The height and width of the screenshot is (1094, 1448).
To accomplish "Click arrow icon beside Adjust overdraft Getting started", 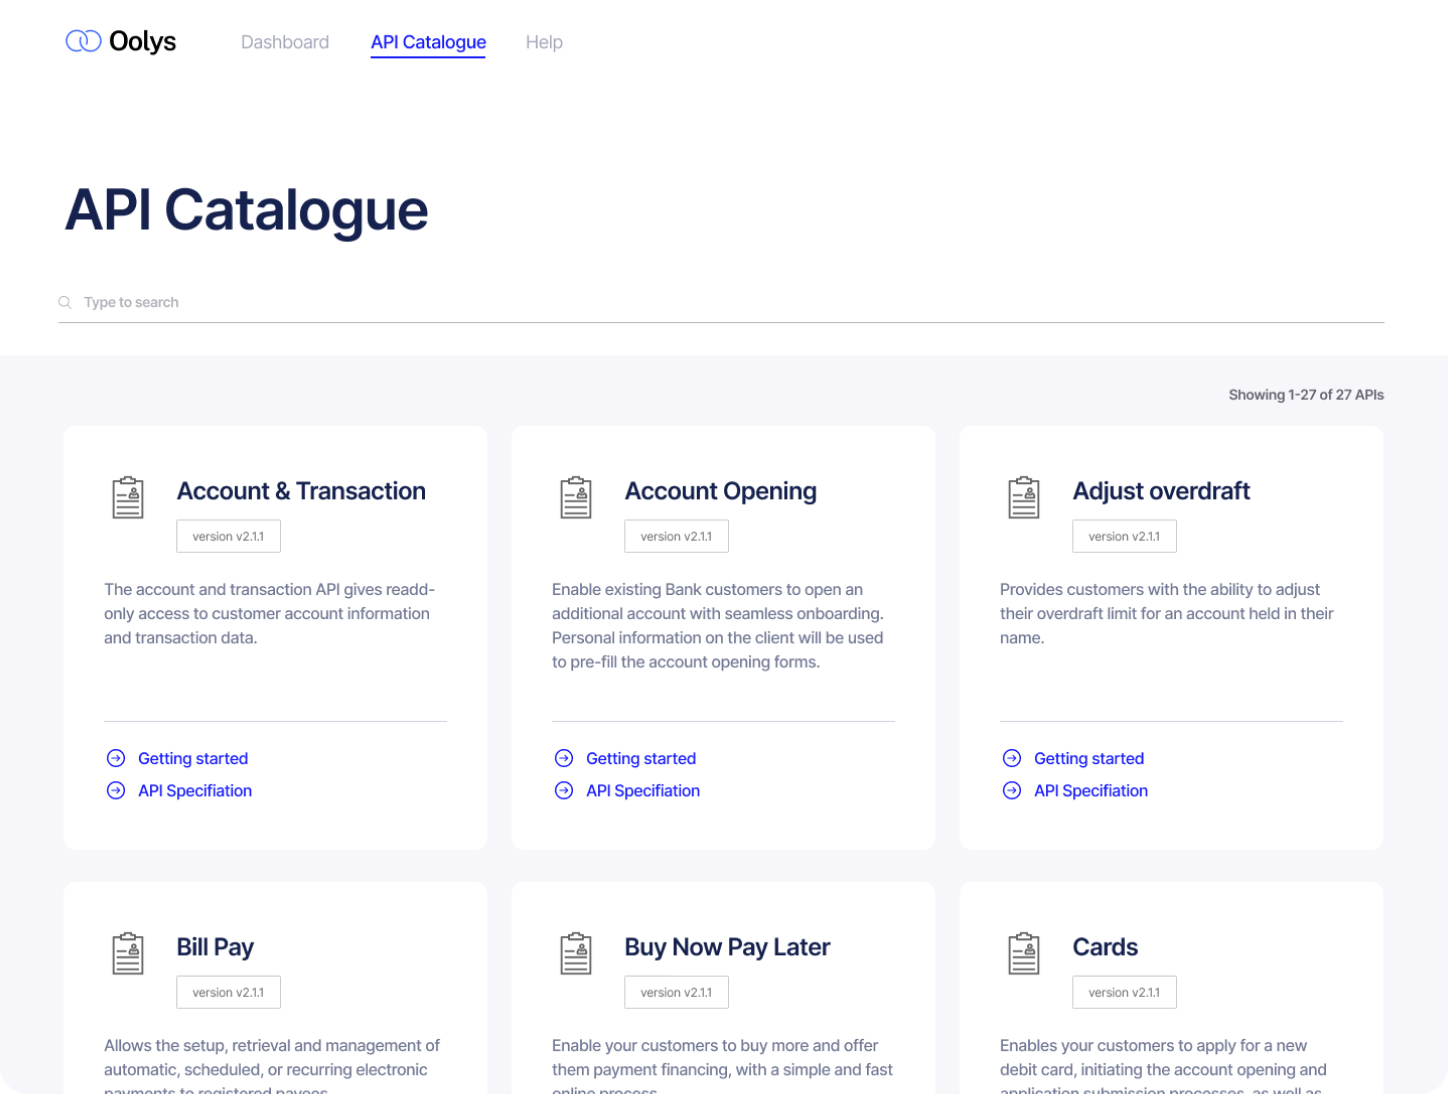I will point(1012,758).
